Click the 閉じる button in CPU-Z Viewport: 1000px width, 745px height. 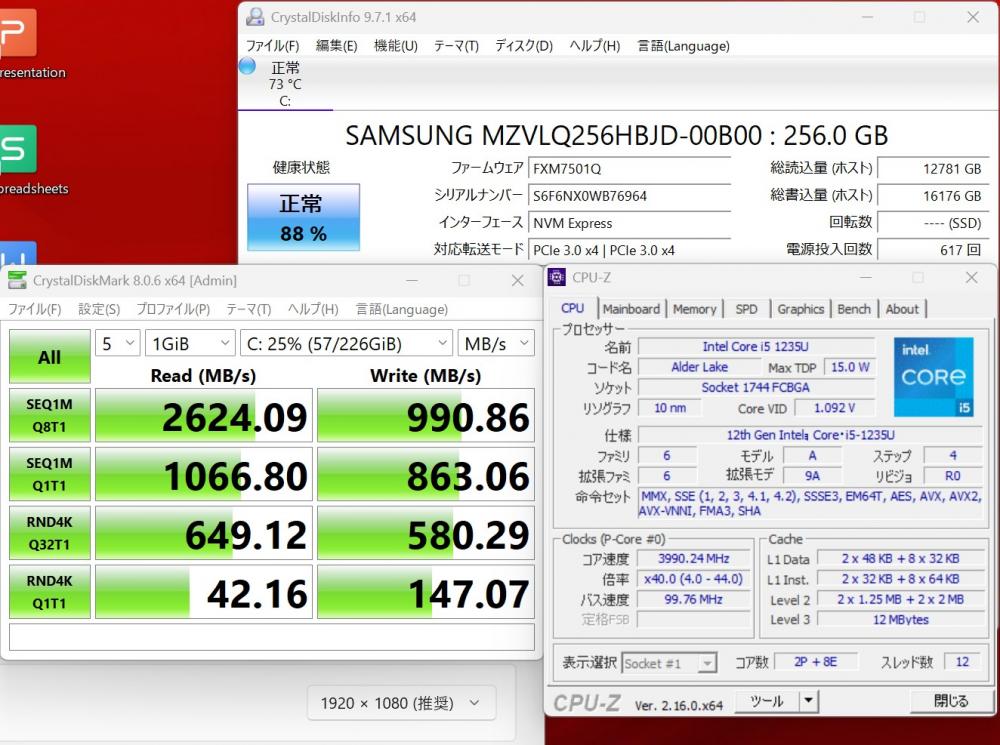point(951,700)
